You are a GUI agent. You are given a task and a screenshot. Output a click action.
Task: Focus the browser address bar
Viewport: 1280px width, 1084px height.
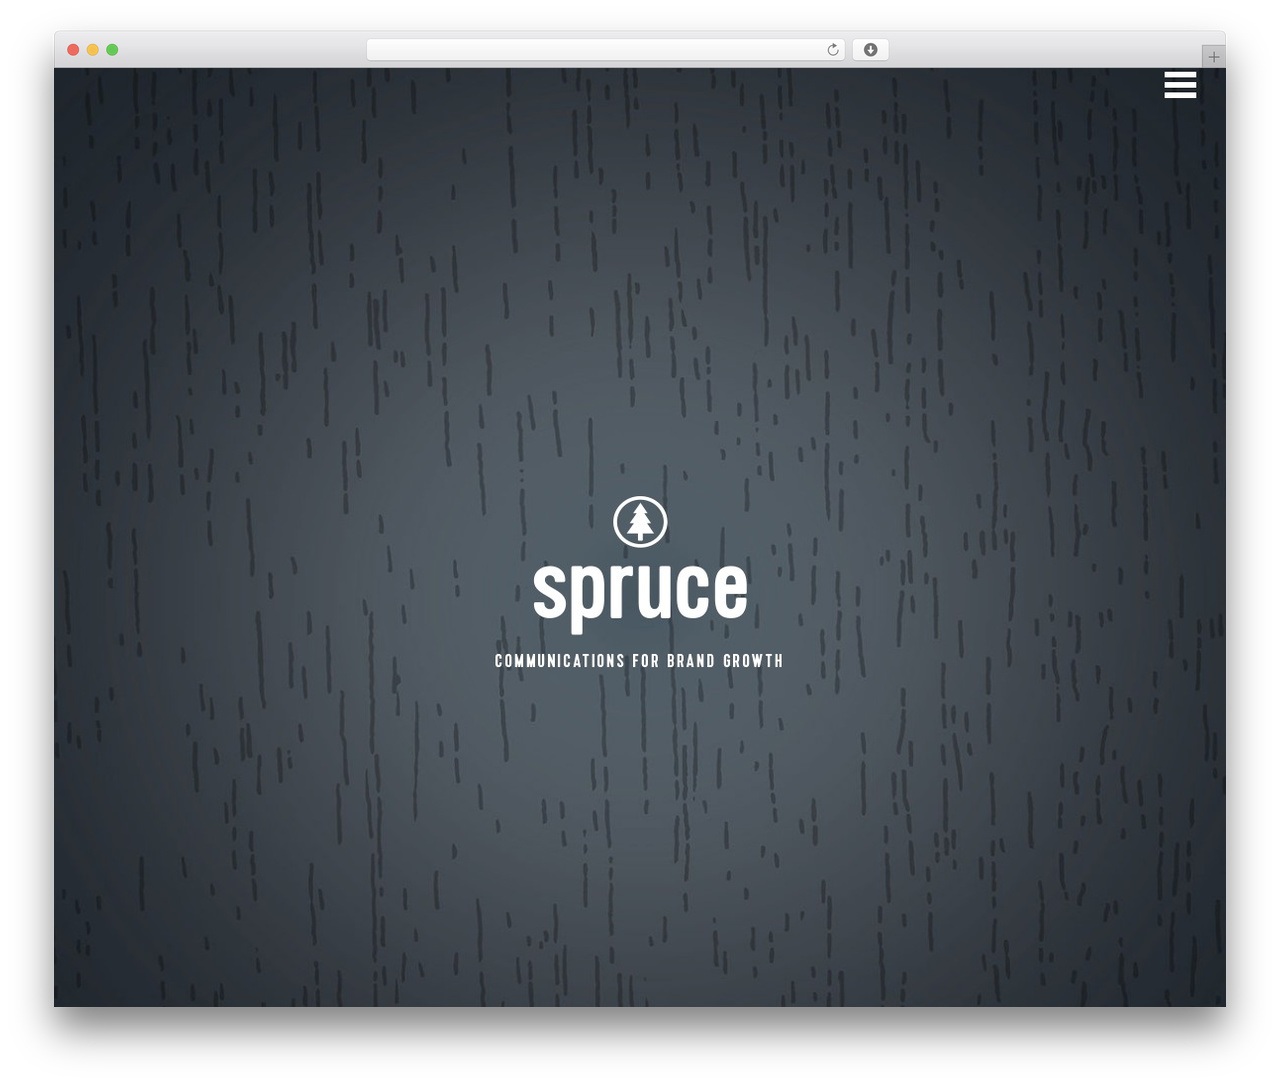605,50
